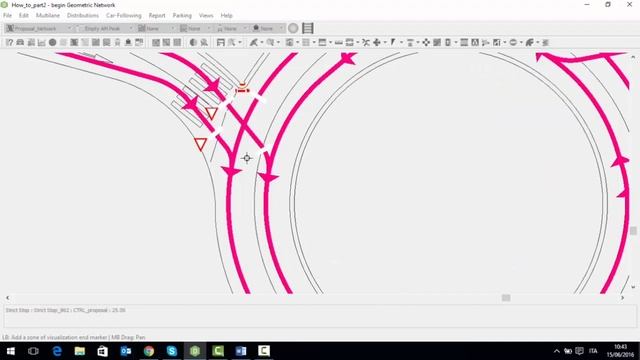Show hidden system tray icons
The width and height of the screenshot is (640, 360).
coord(557,351)
